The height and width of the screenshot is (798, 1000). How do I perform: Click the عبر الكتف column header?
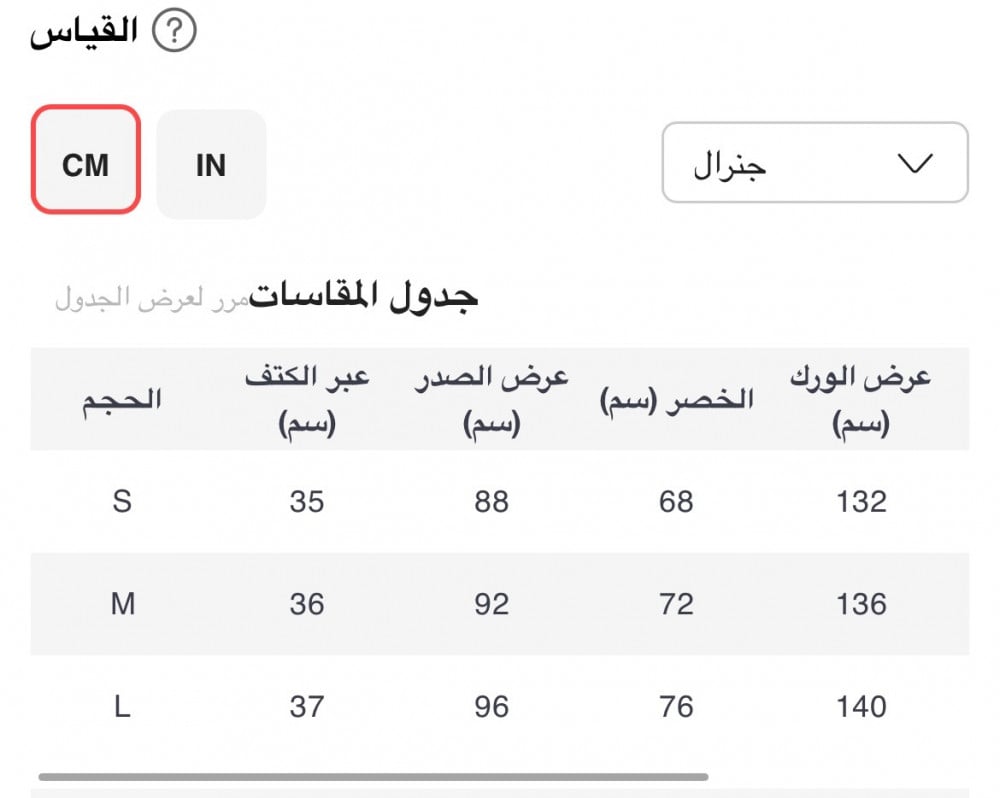(307, 400)
